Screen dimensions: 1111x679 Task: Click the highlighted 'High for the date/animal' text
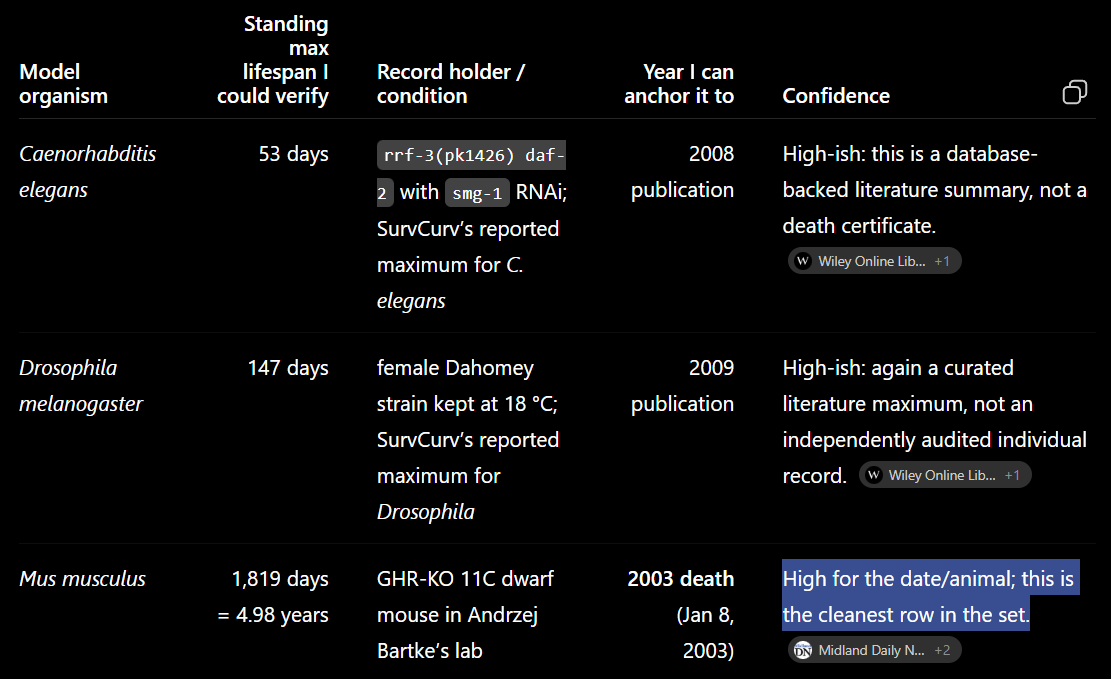(x=930, y=596)
